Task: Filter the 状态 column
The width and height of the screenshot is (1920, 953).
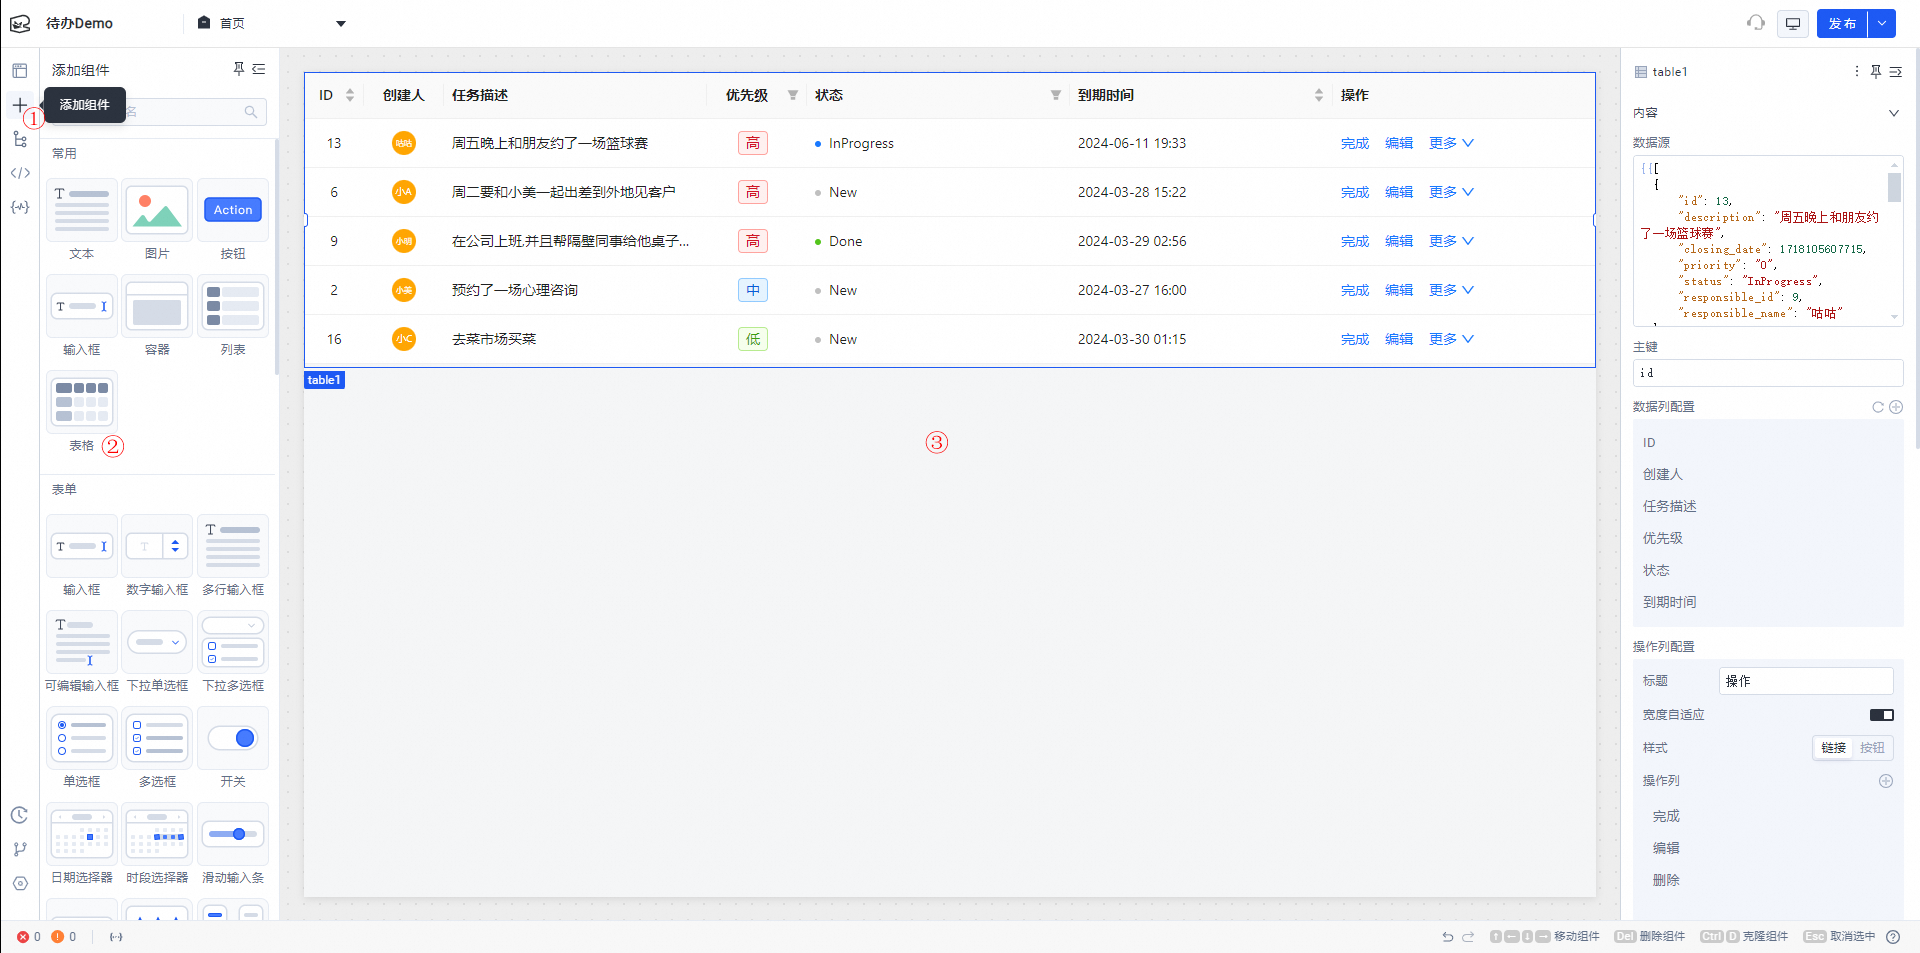Action: tap(1056, 95)
